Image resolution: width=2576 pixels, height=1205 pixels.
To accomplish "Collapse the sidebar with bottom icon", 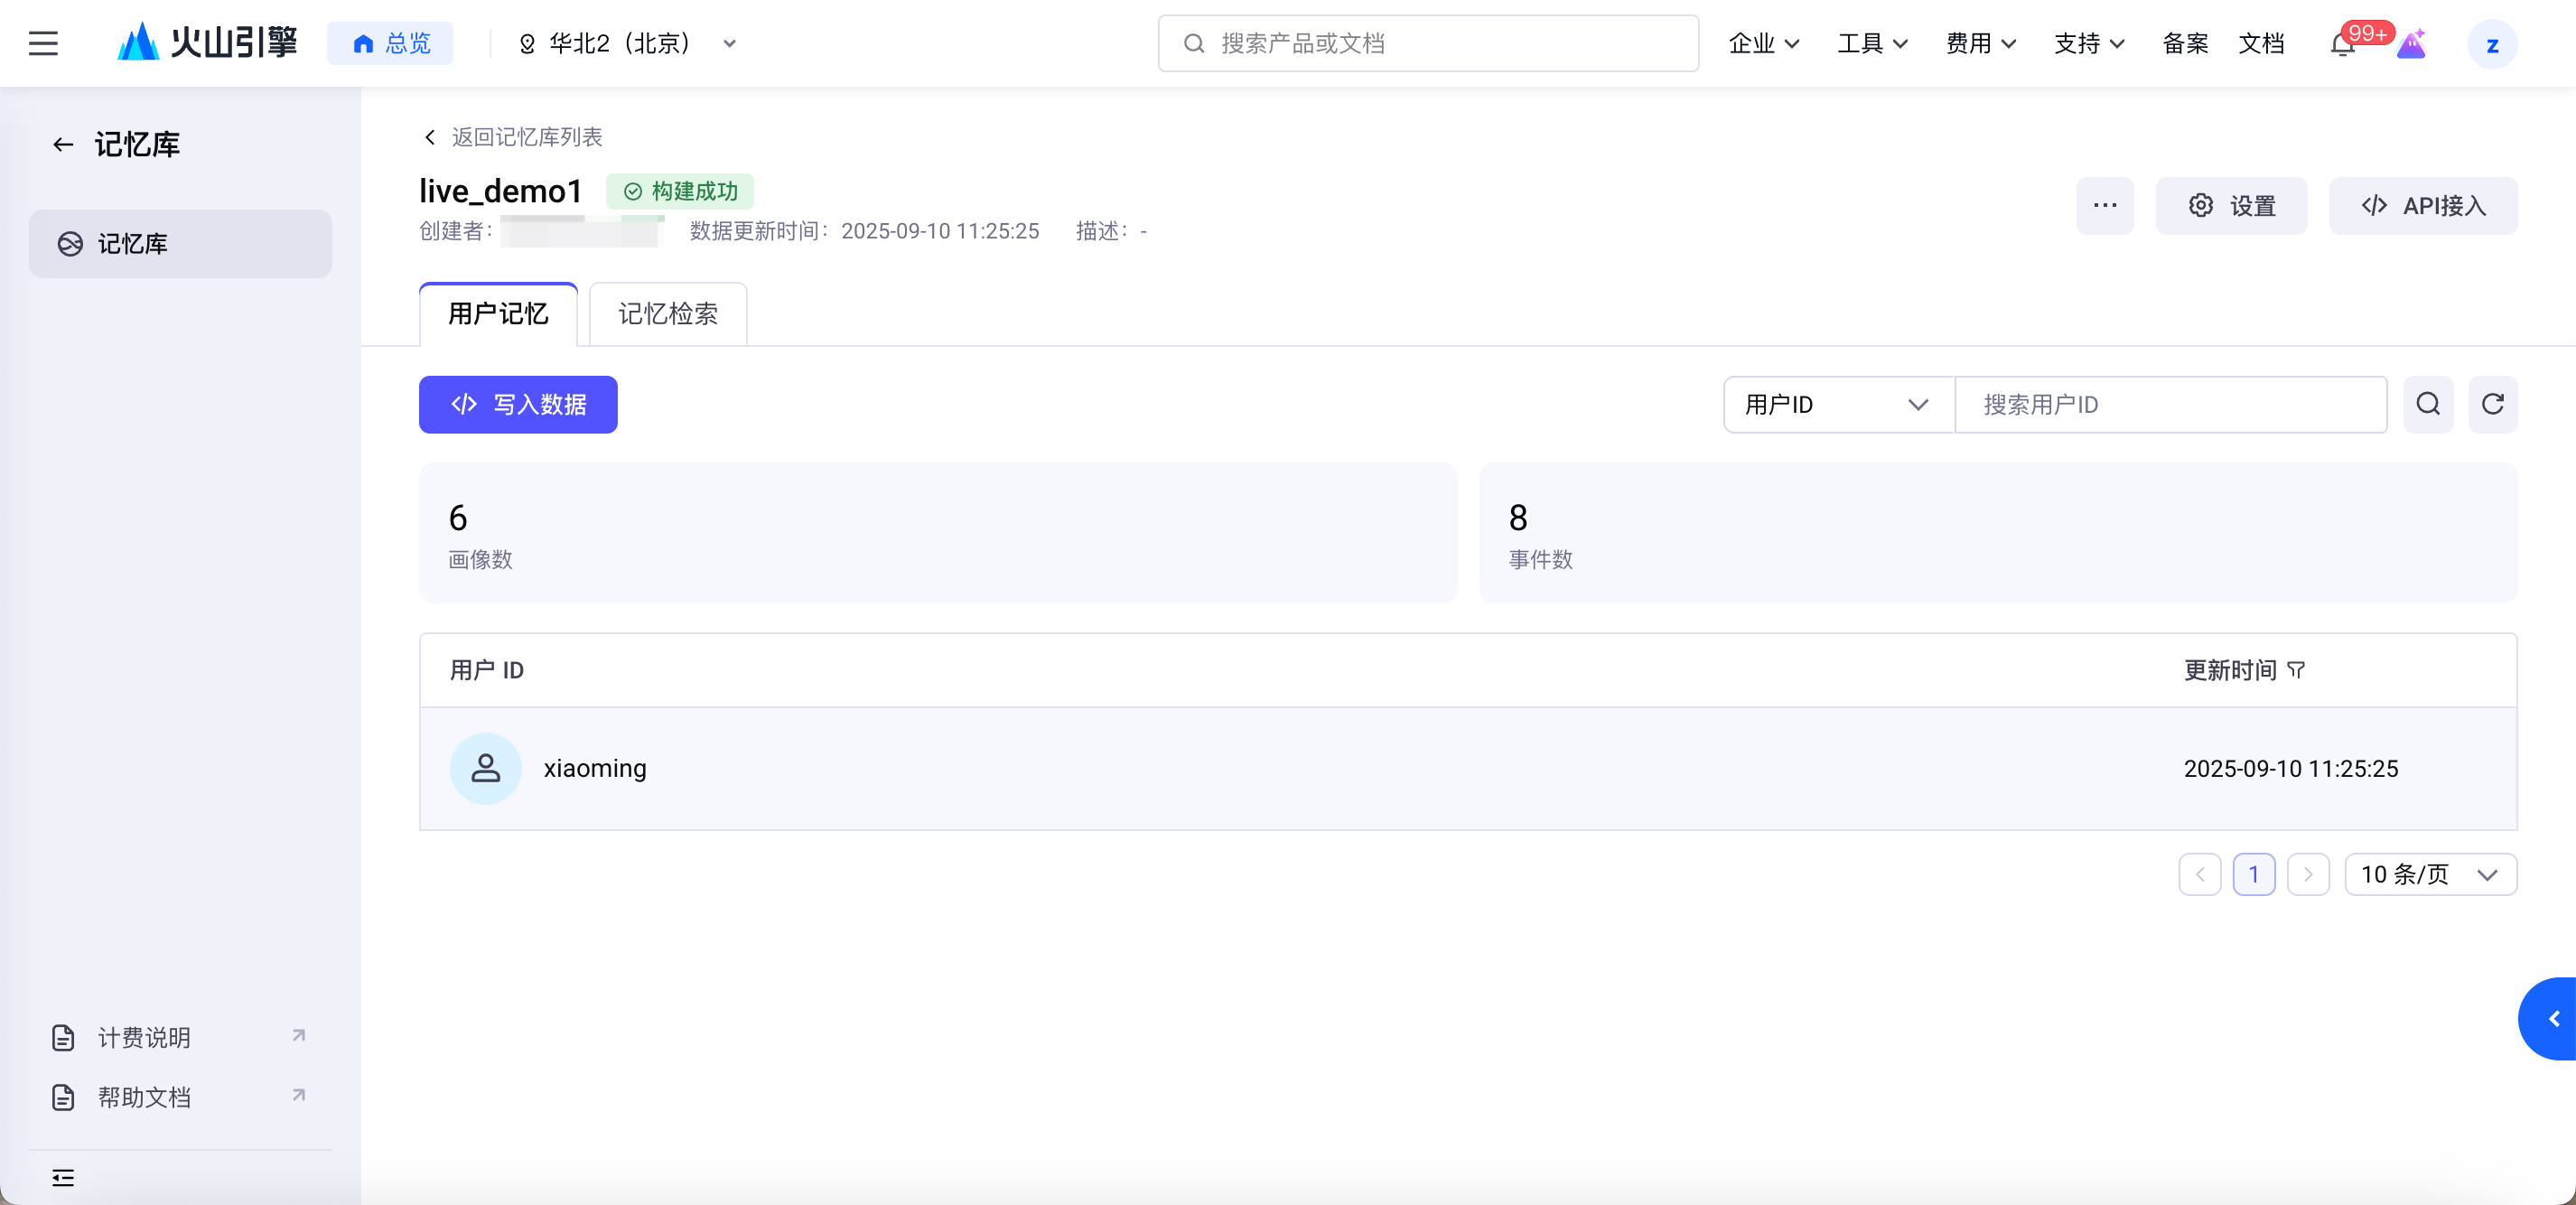I will coord(63,1177).
